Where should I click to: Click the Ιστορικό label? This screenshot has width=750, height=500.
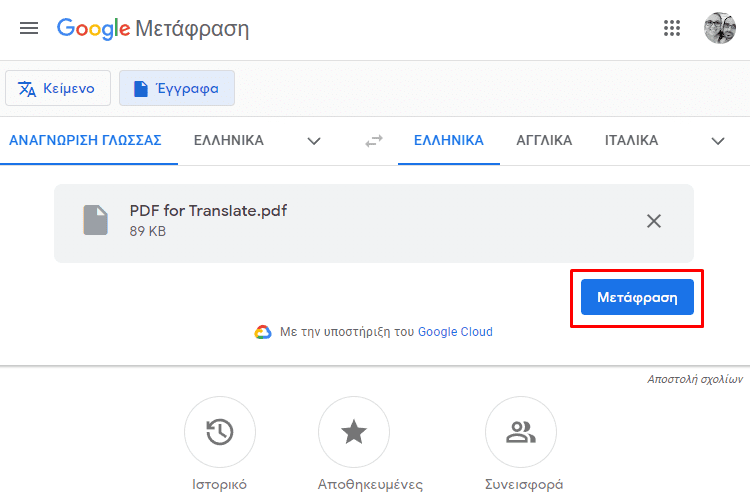[220, 485]
